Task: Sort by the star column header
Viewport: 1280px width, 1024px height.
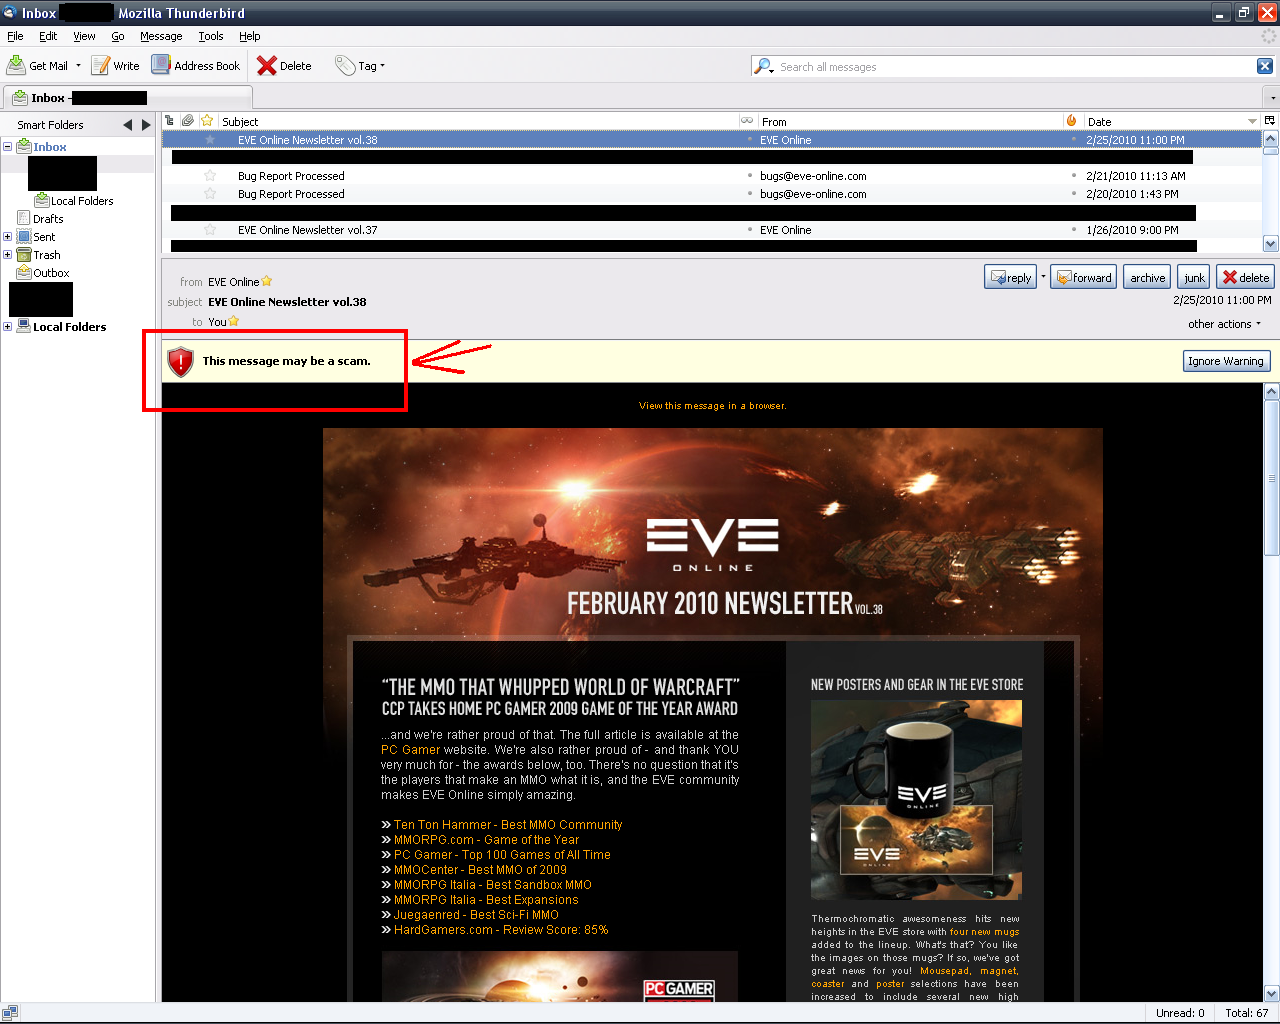Action: (207, 121)
